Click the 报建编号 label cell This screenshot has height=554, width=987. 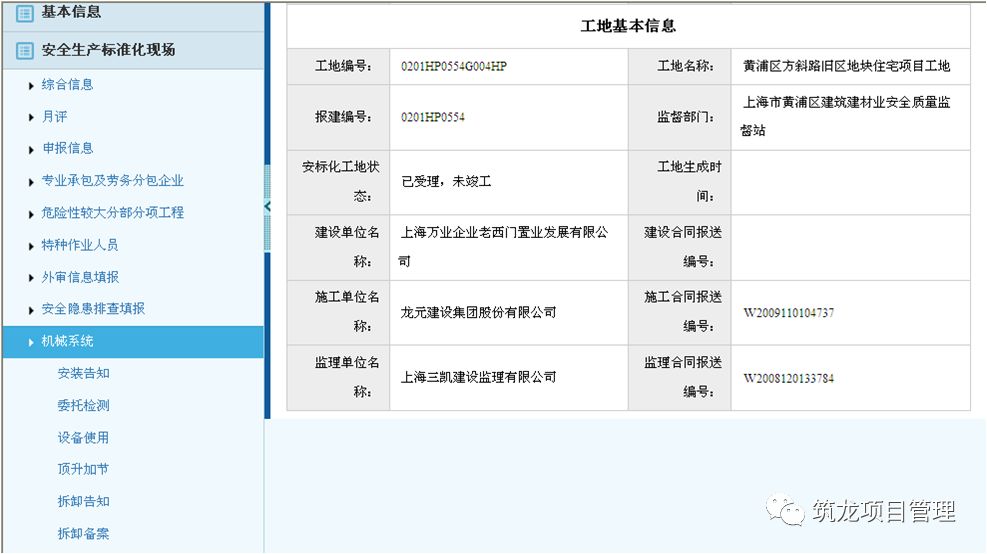339,117
